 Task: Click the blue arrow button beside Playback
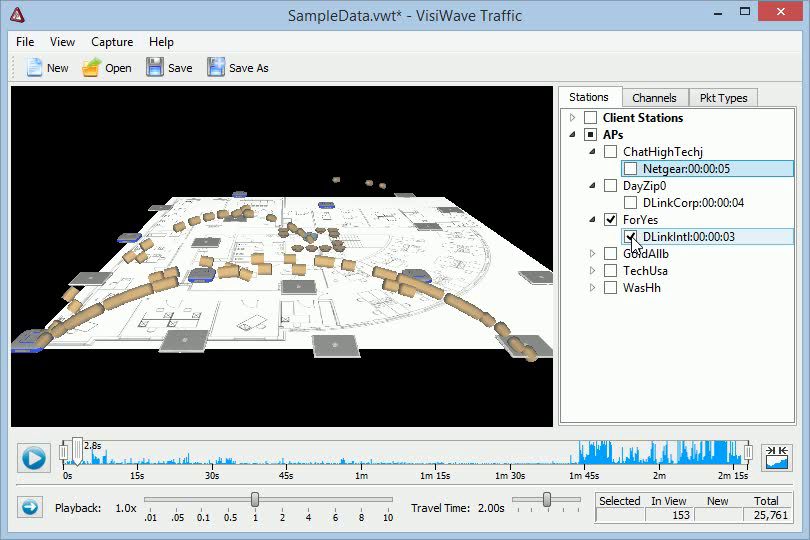click(x=30, y=507)
